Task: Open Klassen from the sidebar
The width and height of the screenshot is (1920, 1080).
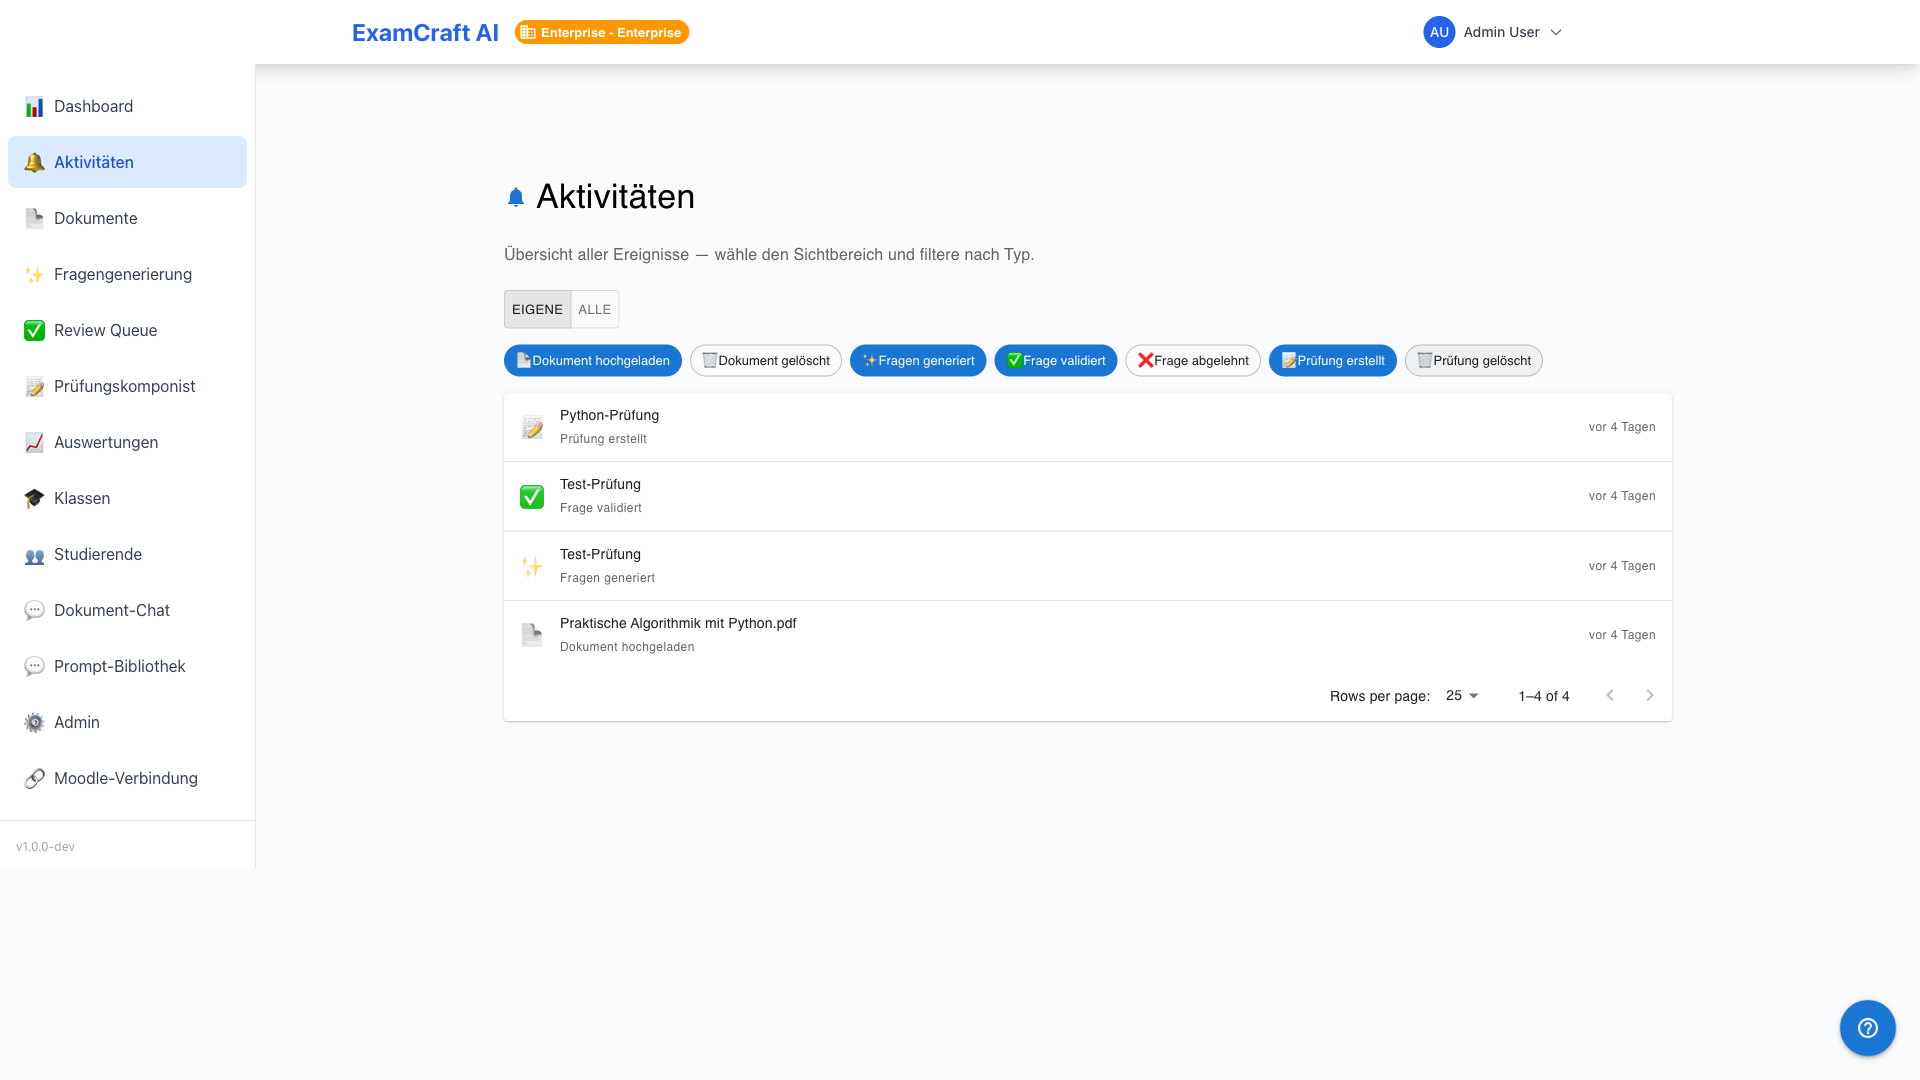Action: pyautogui.click(x=127, y=498)
